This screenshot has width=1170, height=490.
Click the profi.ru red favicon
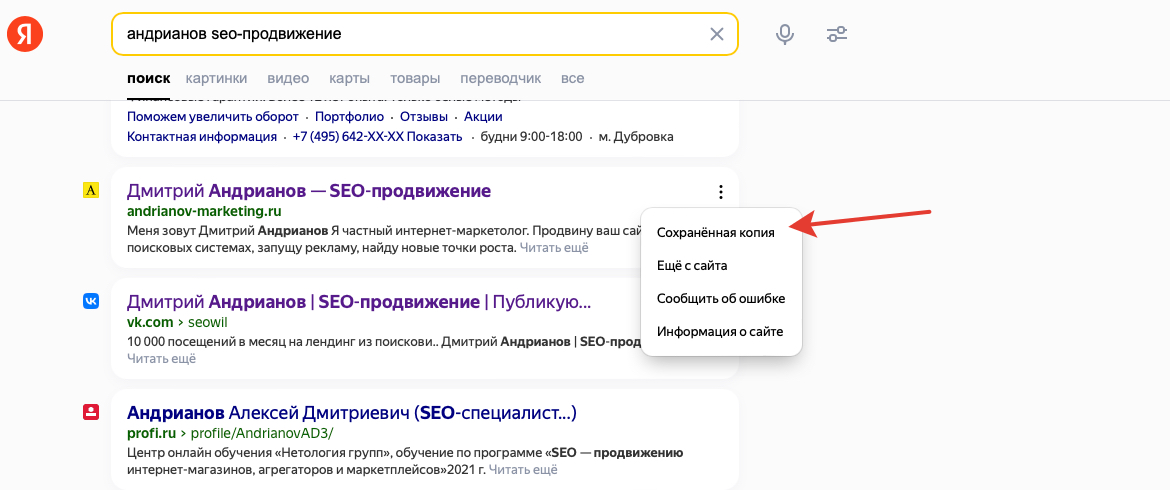click(x=91, y=412)
